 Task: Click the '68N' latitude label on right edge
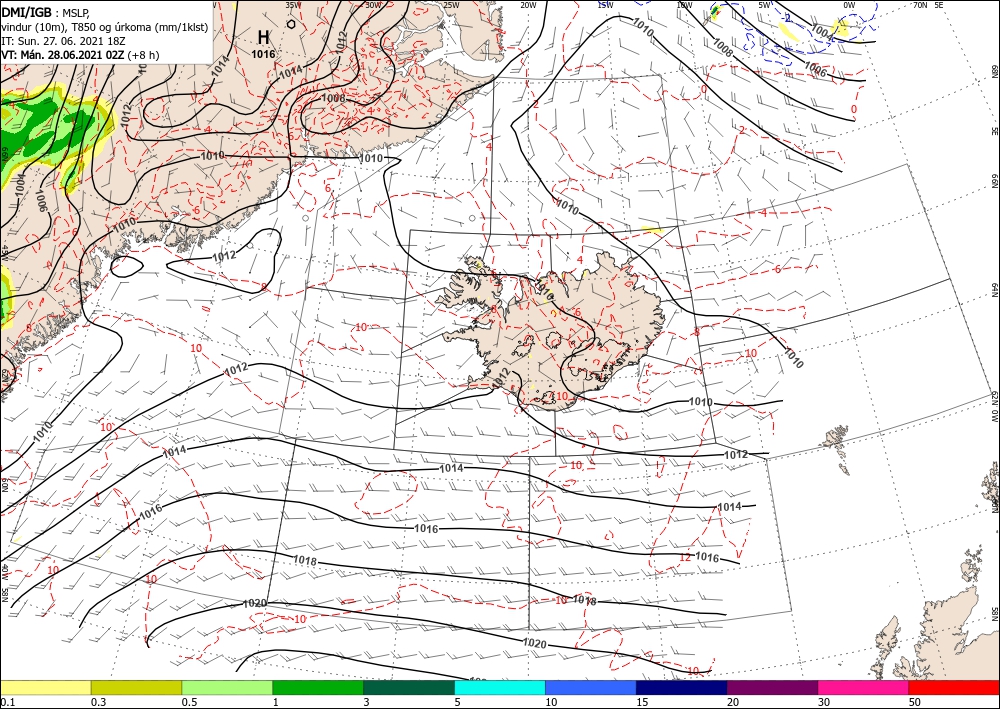point(995,70)
